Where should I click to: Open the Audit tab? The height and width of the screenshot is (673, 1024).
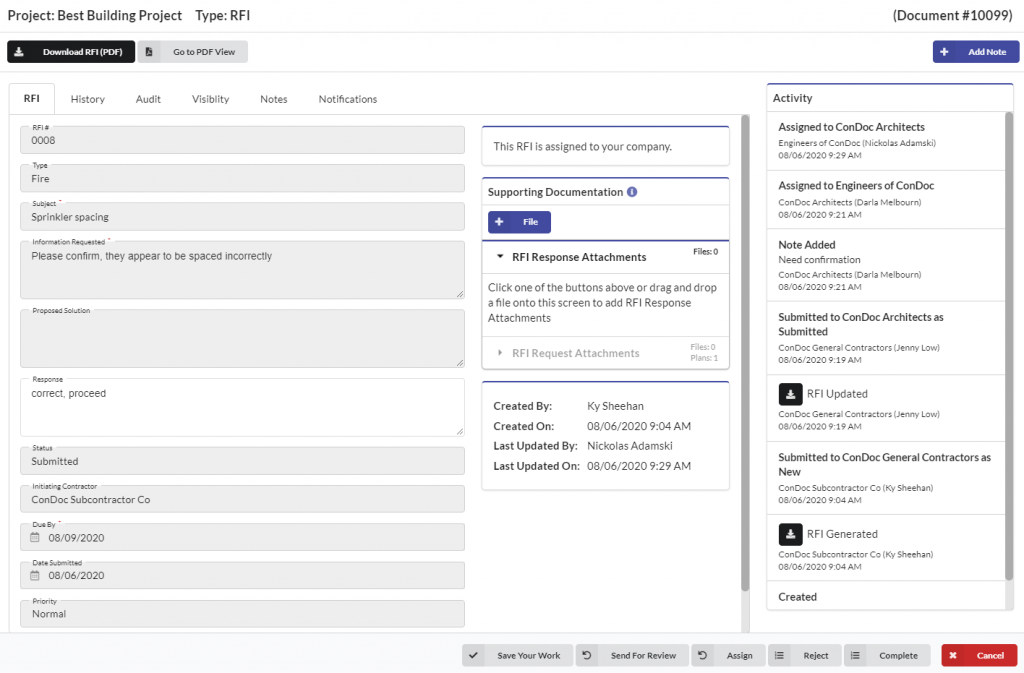(x=148, y=99)
